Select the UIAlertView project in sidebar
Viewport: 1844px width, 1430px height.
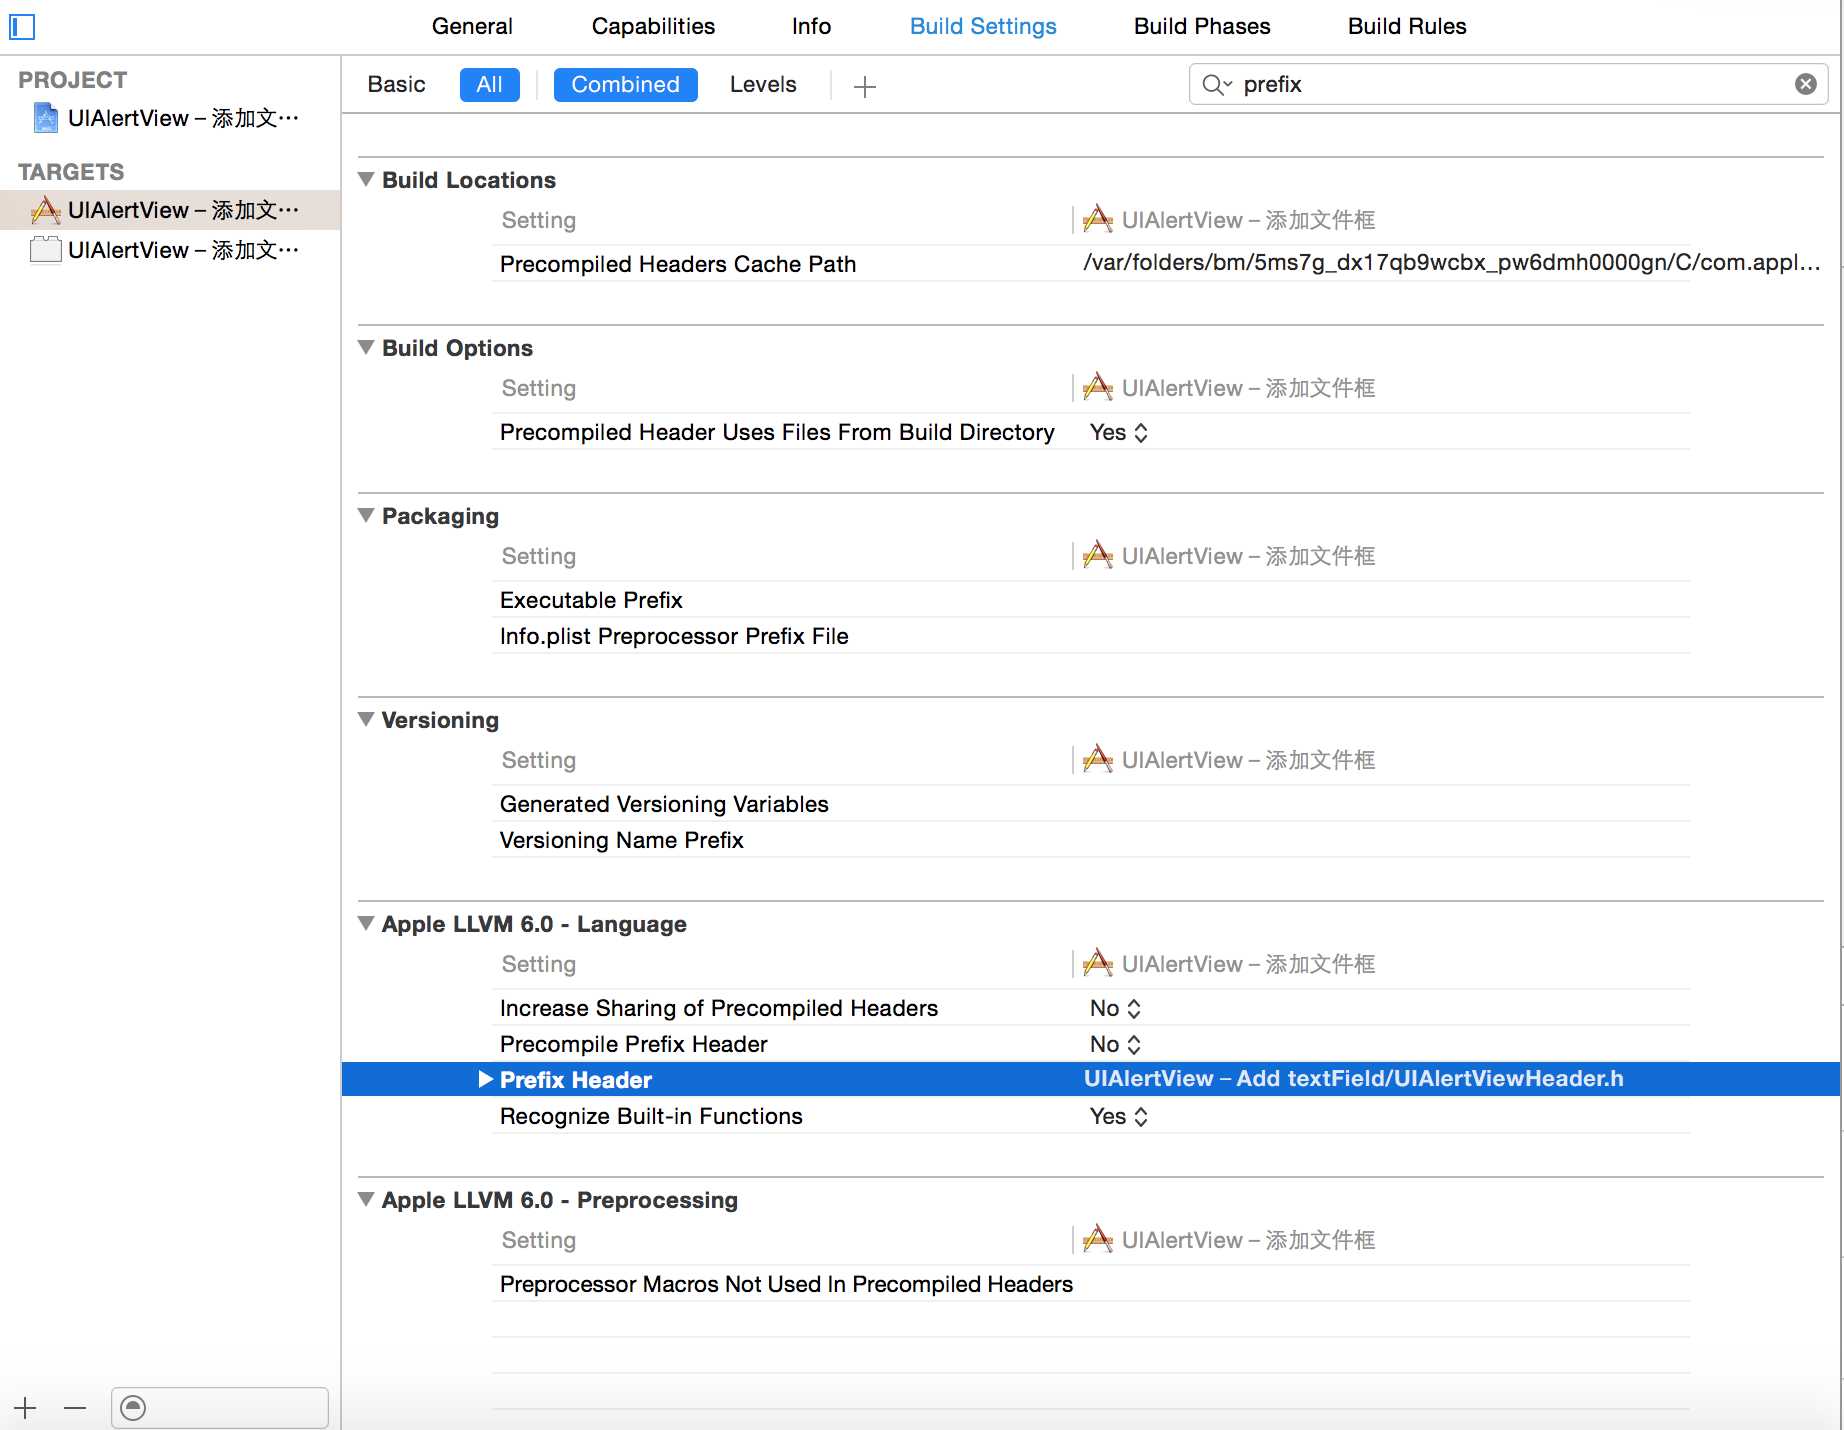[170, 118]
